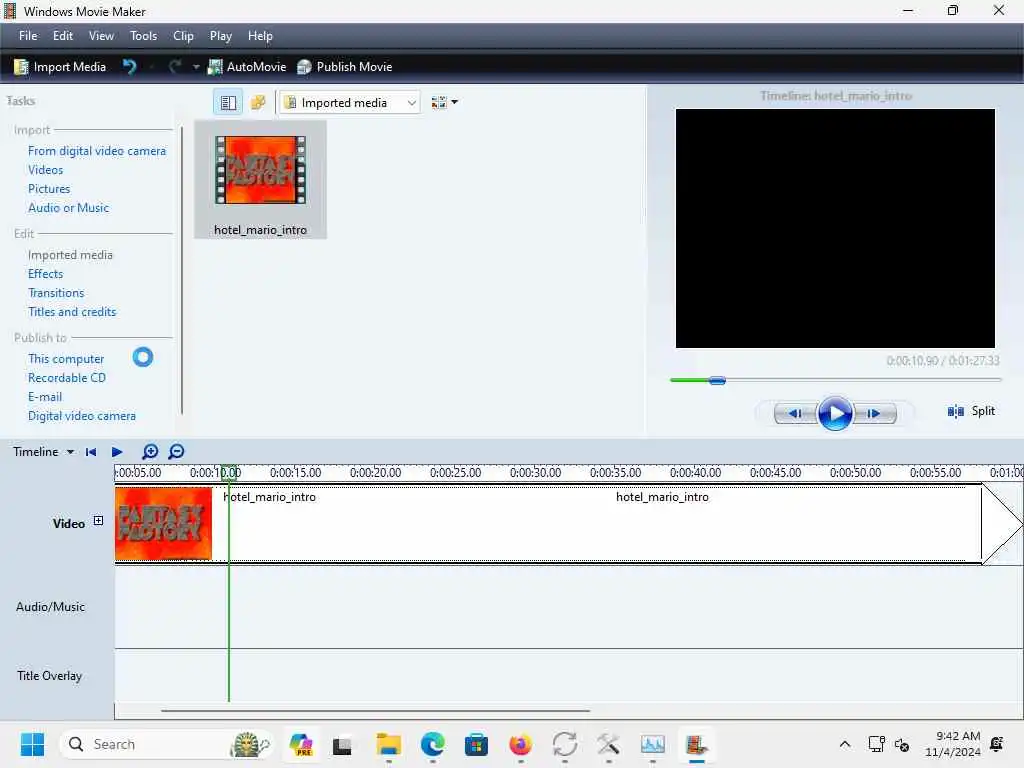
Task: Click the preview seek bar handle
Action: pos(717,380)
